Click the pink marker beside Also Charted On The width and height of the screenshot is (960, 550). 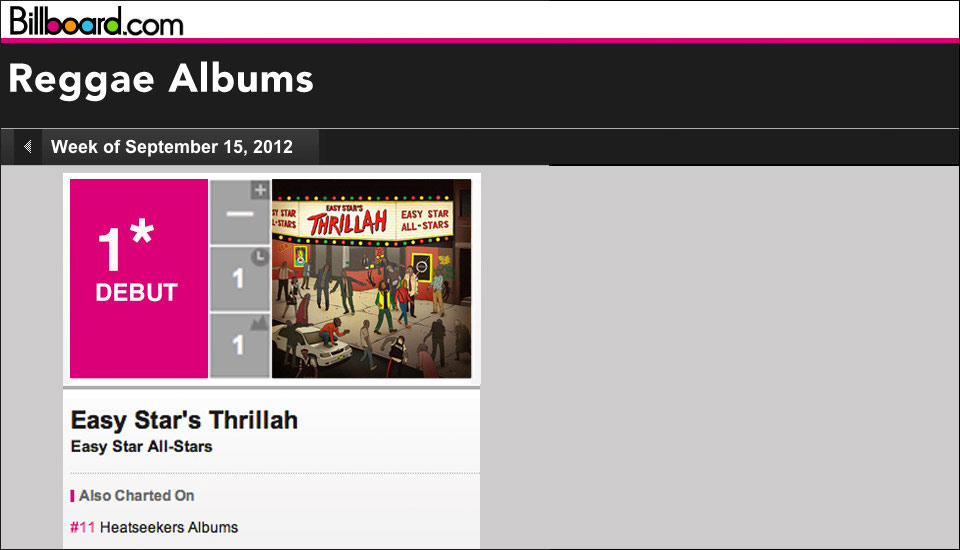point(72,495)
